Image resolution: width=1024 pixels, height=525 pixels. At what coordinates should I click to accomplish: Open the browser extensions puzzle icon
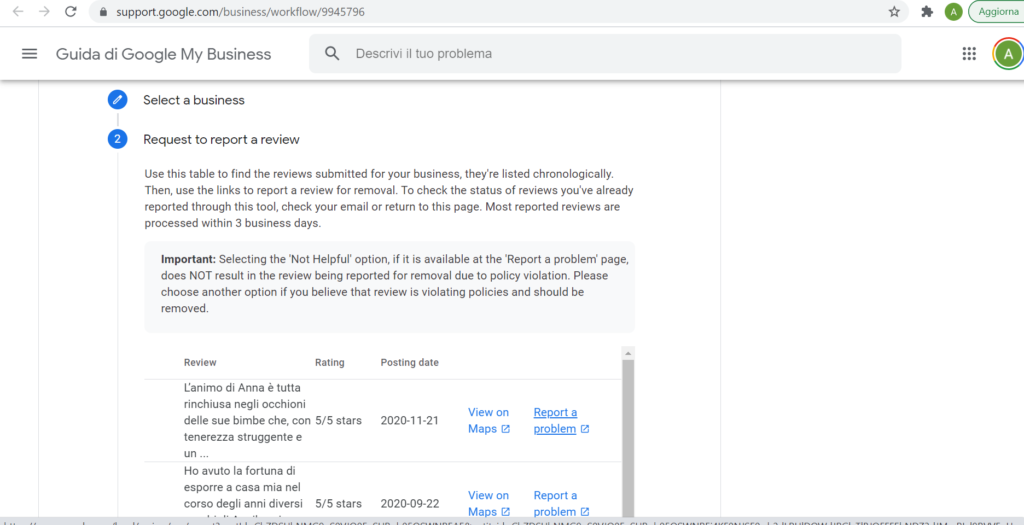click(x=927, y=12)
